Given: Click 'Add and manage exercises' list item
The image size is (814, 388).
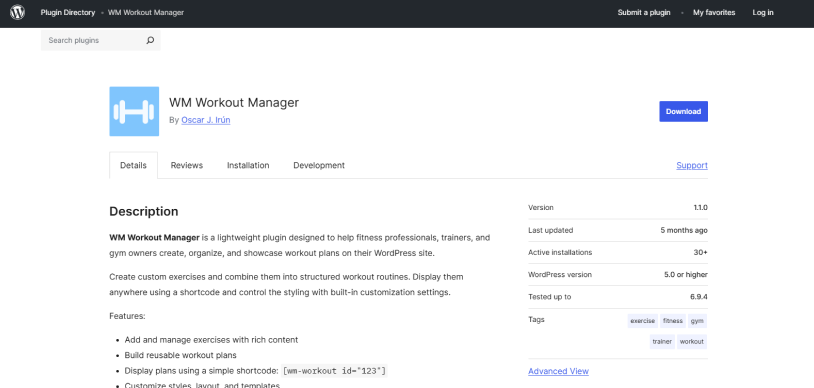Looking at the screenshot, I should (x=211, y=340).
